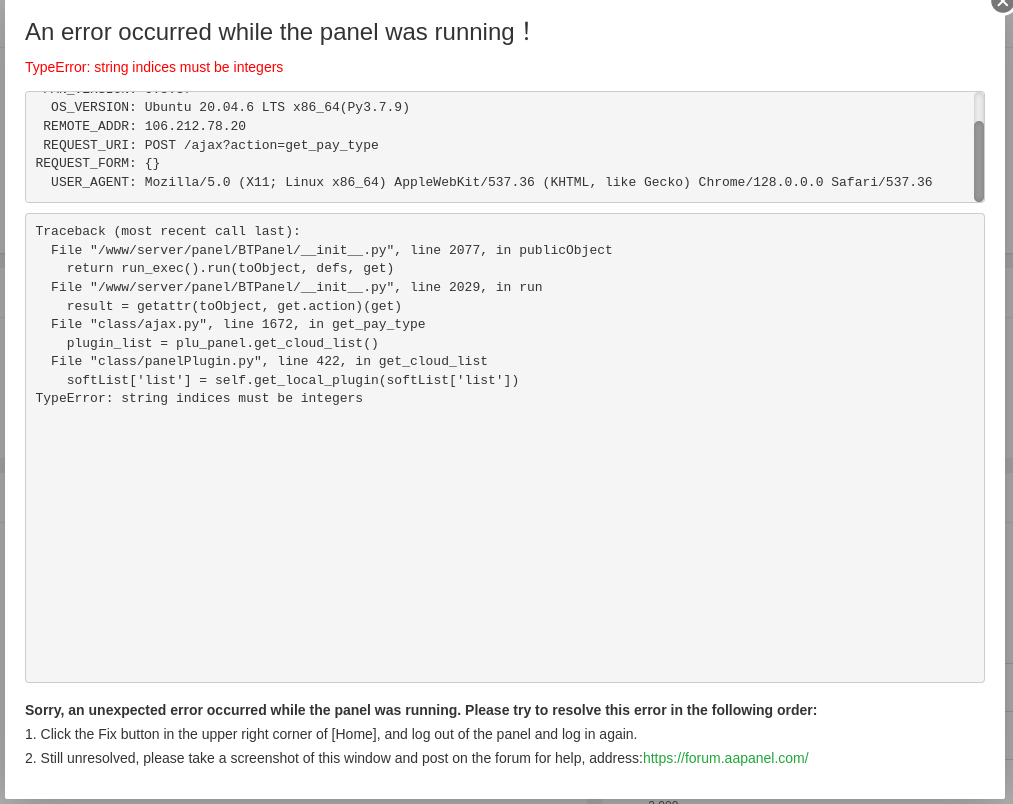The width and height of the screenshot is (1013, 804).
Task: Open the forum.aapanel.com help link
Action: (725, 758)
